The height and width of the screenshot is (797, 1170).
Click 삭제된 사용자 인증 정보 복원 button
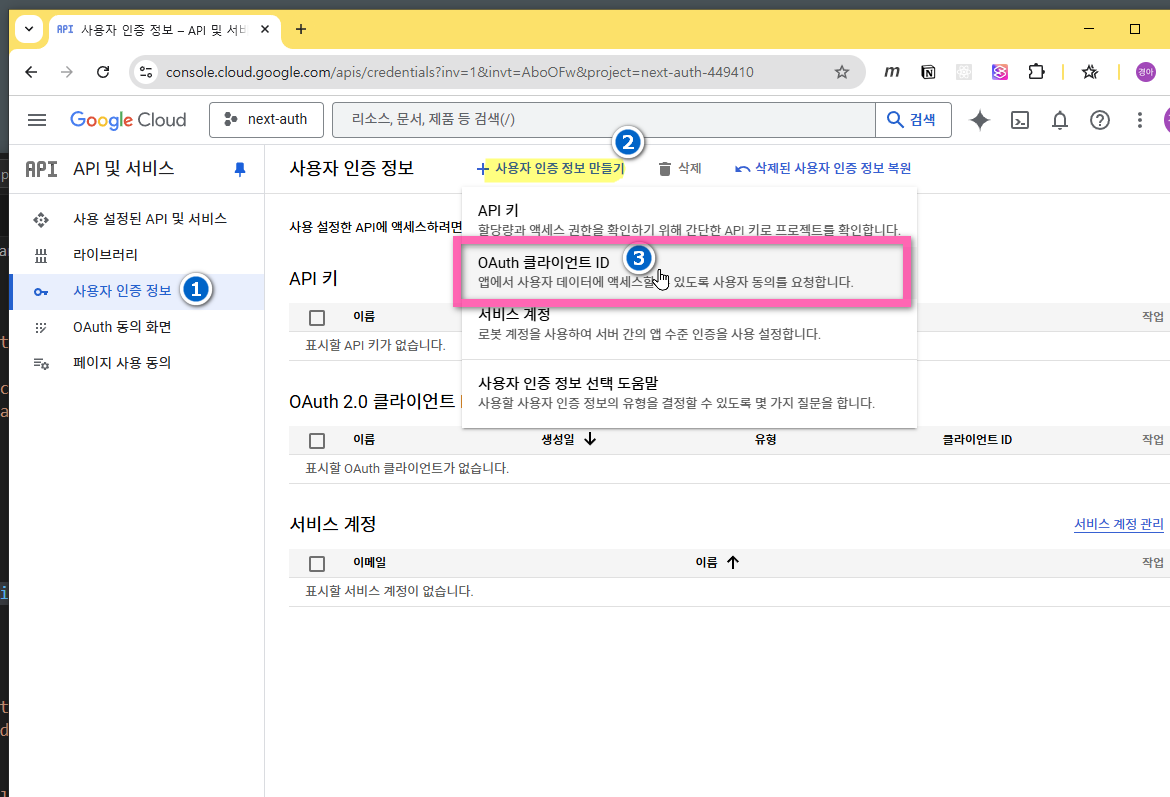pyautogui.click(x=822, y=169)
